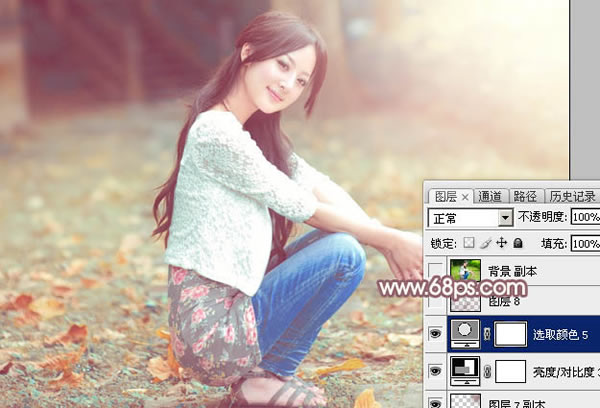The height and width of the screenshot is (408, 600).
Task: Click the 亮度/对比度 adjustment icon
Action: (465, 371)
